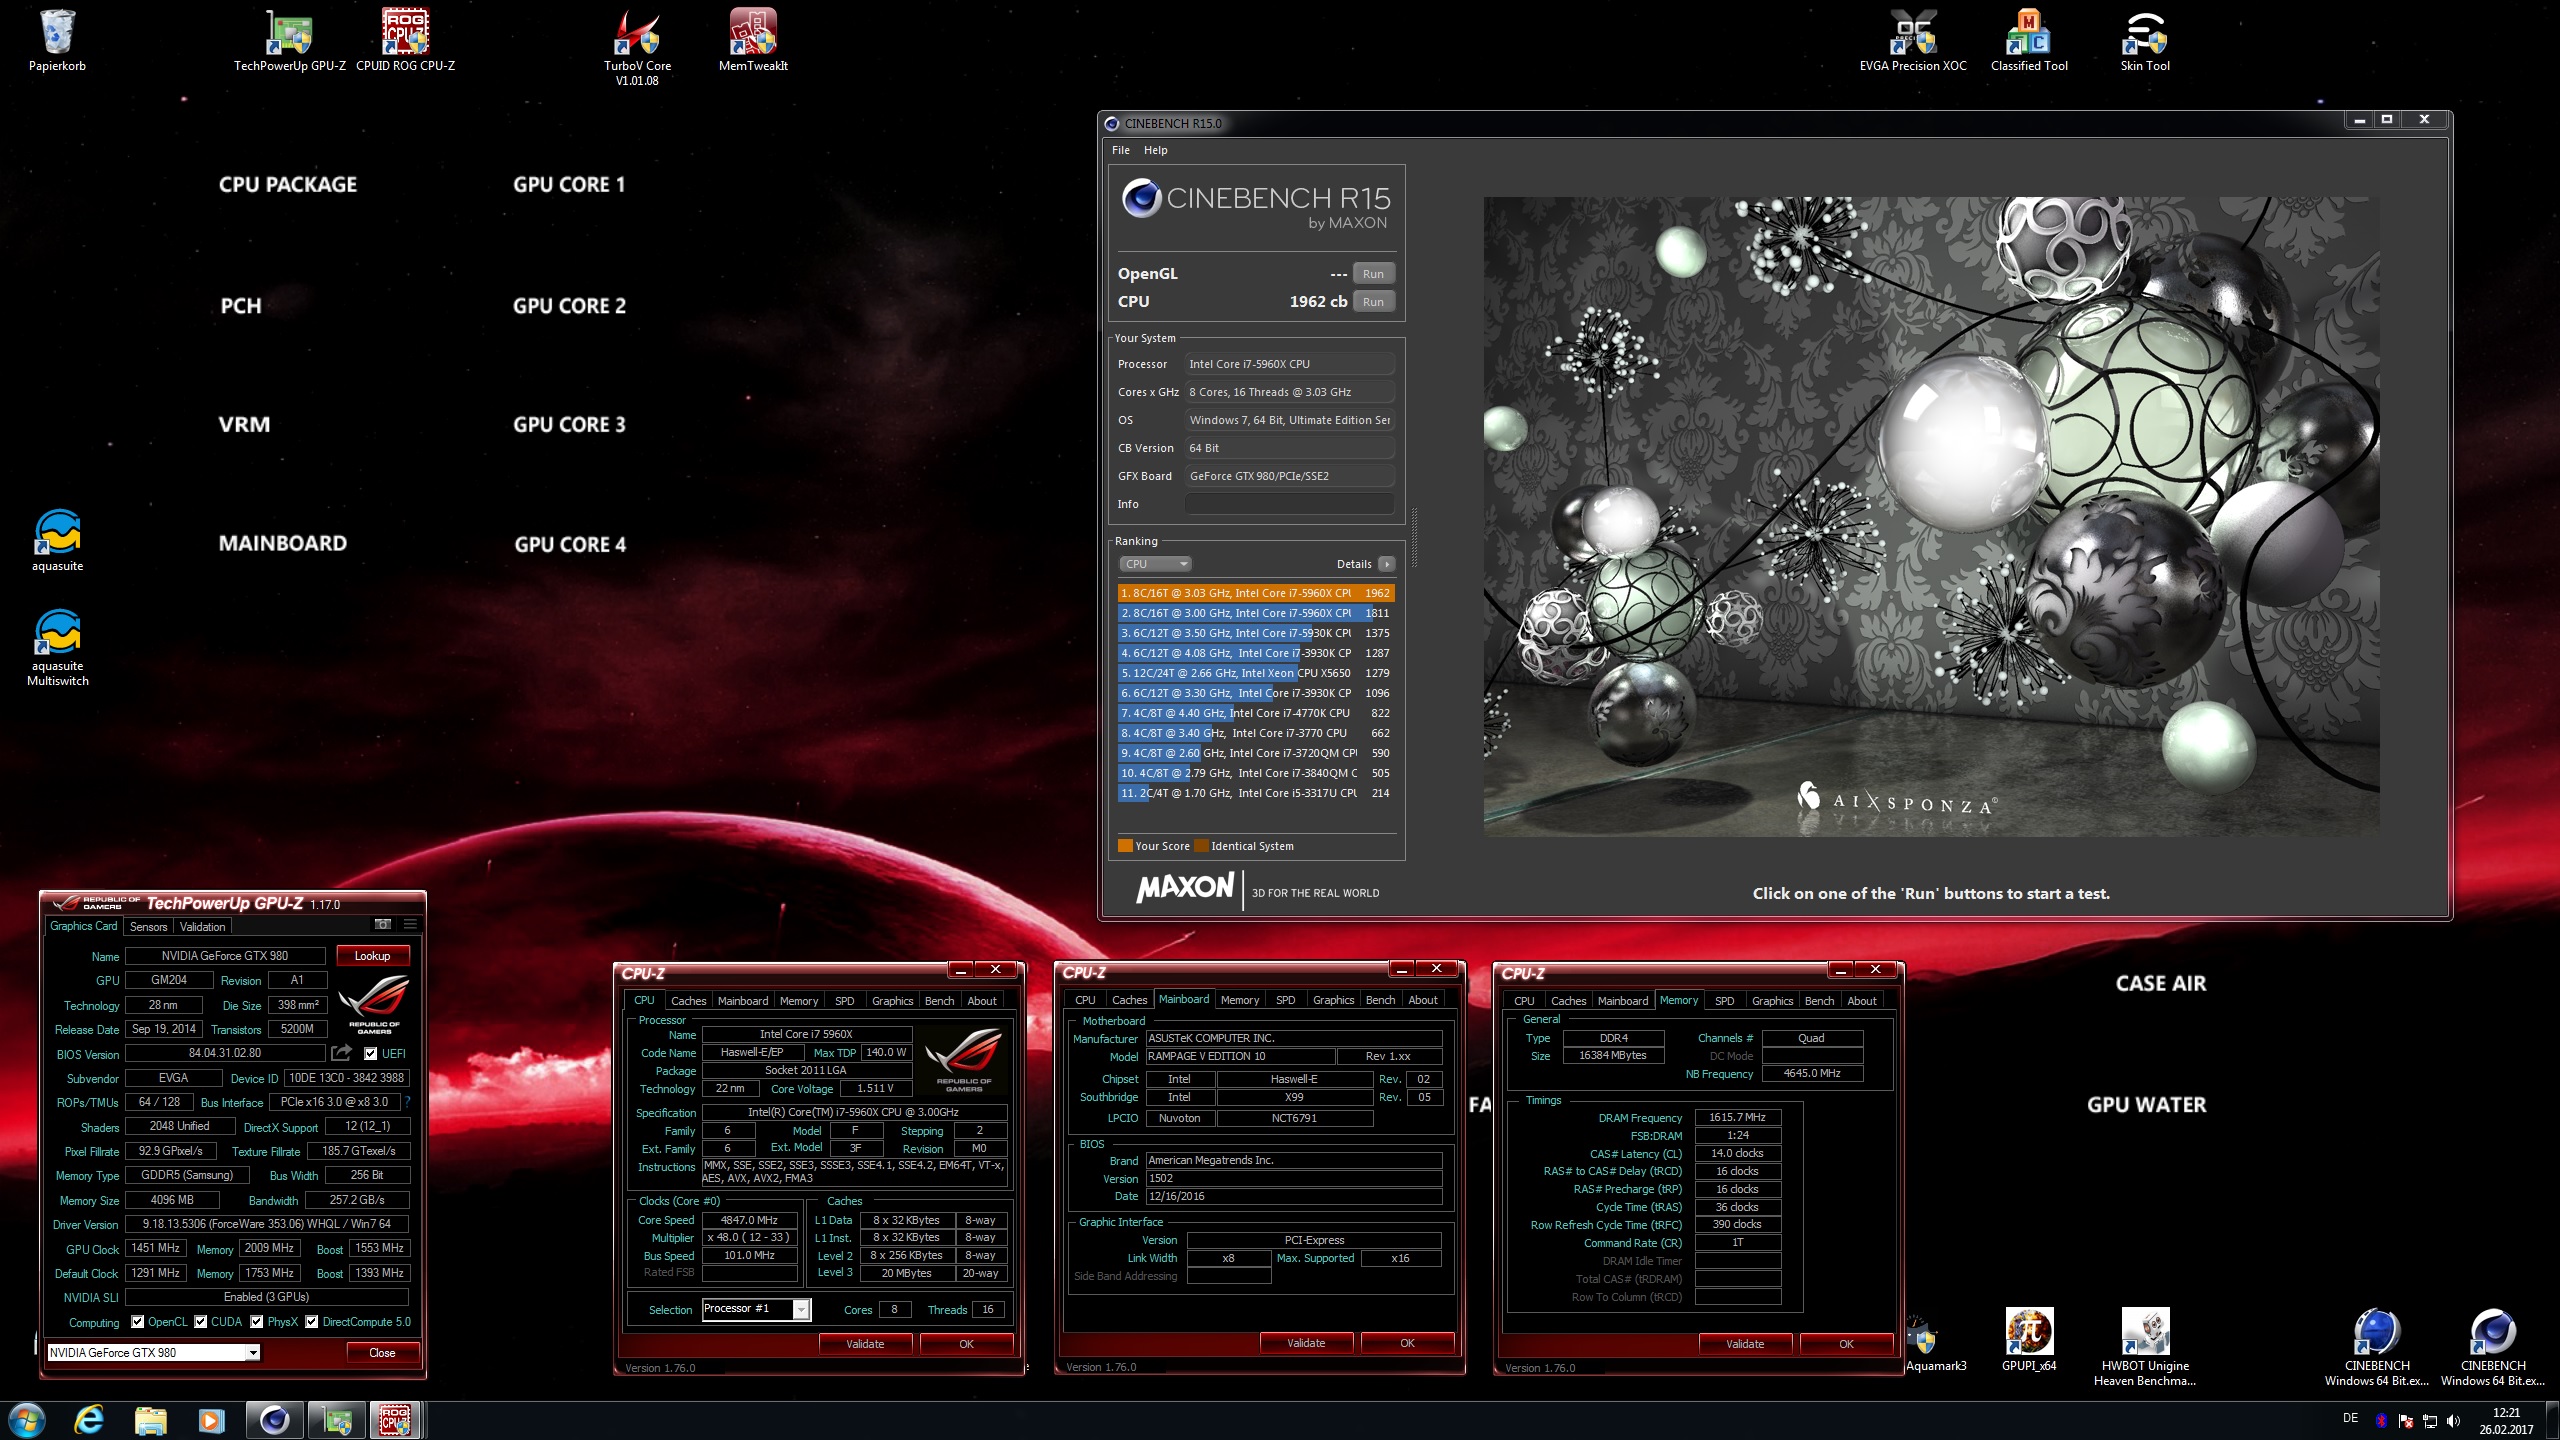
Task: Open the taskbar clock showing 12:21
Action: tap(2506, 1421)
